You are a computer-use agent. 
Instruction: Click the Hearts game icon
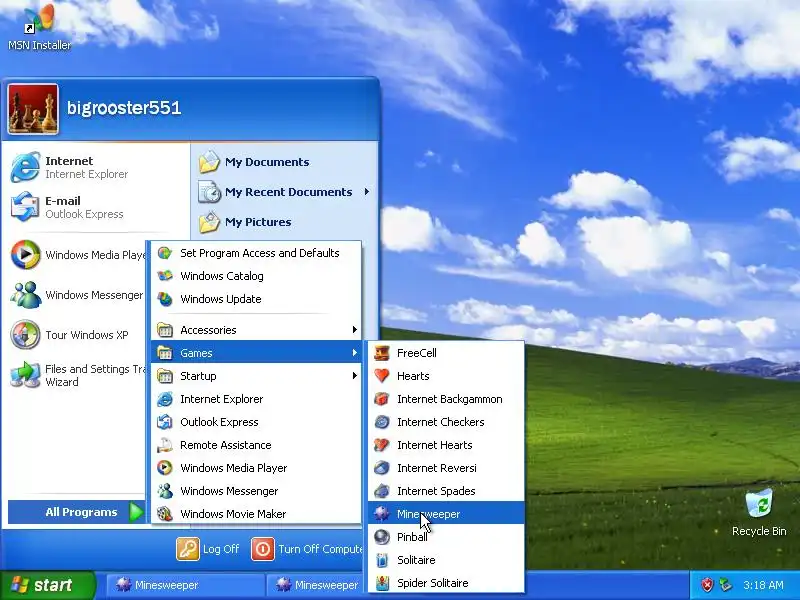(382, 376)
